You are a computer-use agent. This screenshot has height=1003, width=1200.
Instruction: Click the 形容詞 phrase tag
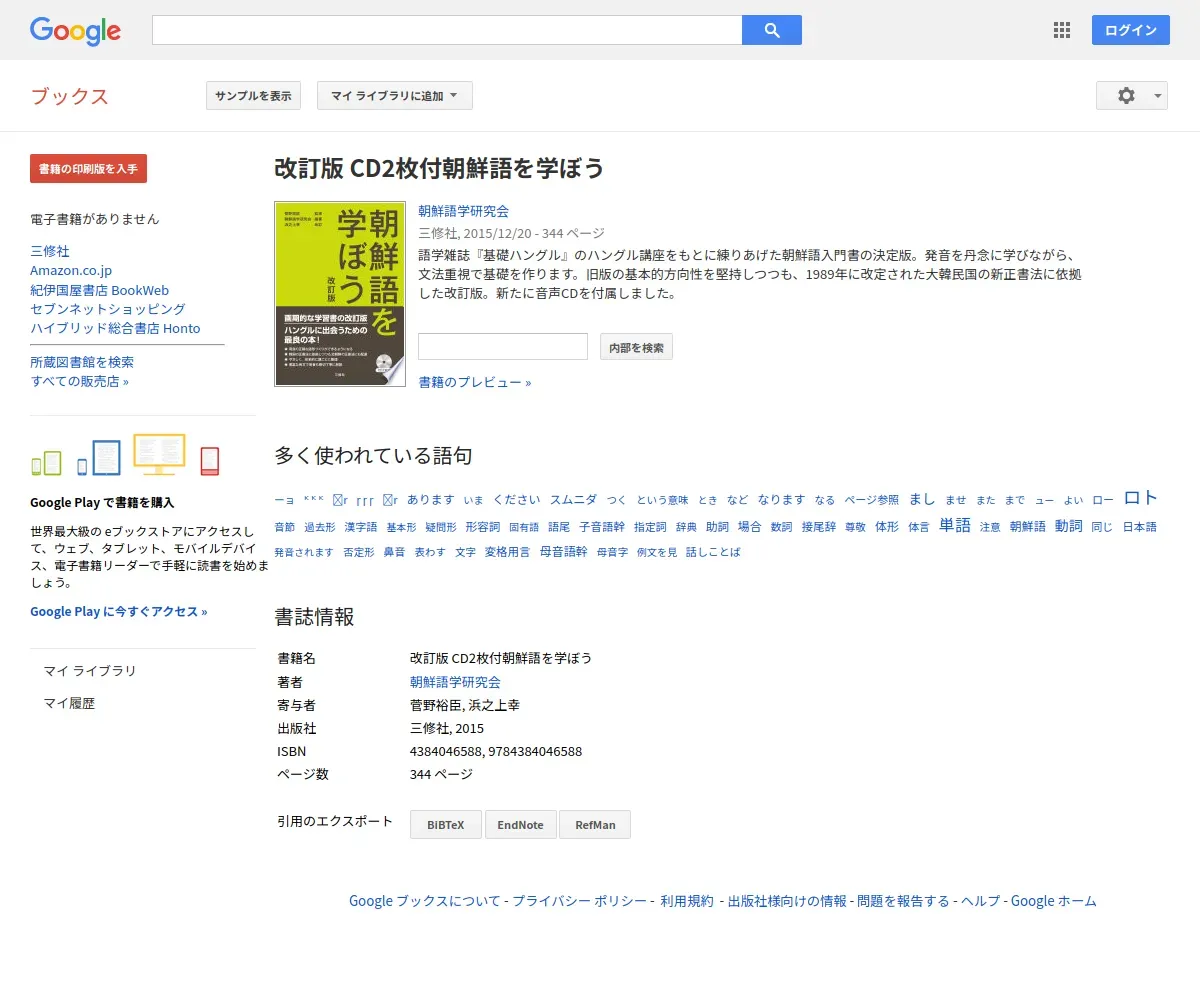(x=483, y=527)
